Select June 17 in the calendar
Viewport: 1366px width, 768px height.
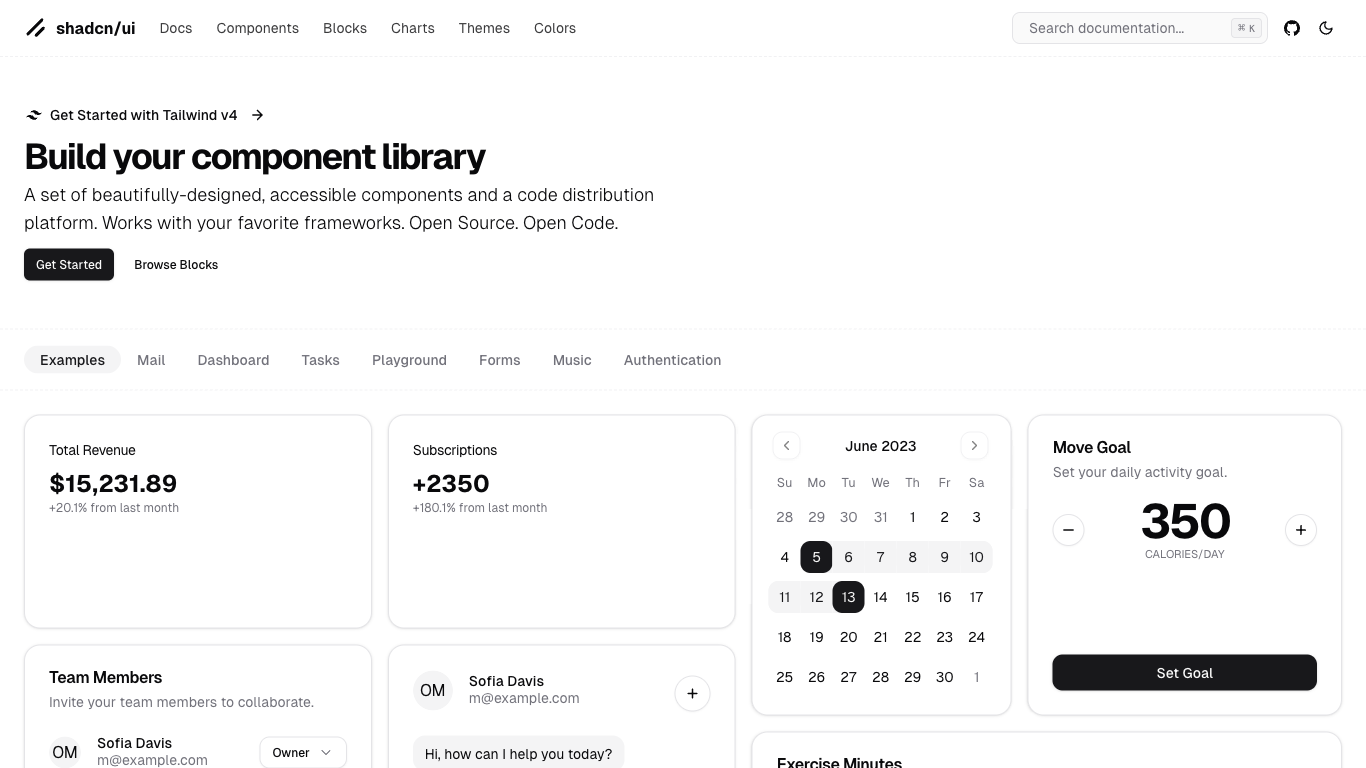pos(976,597)
